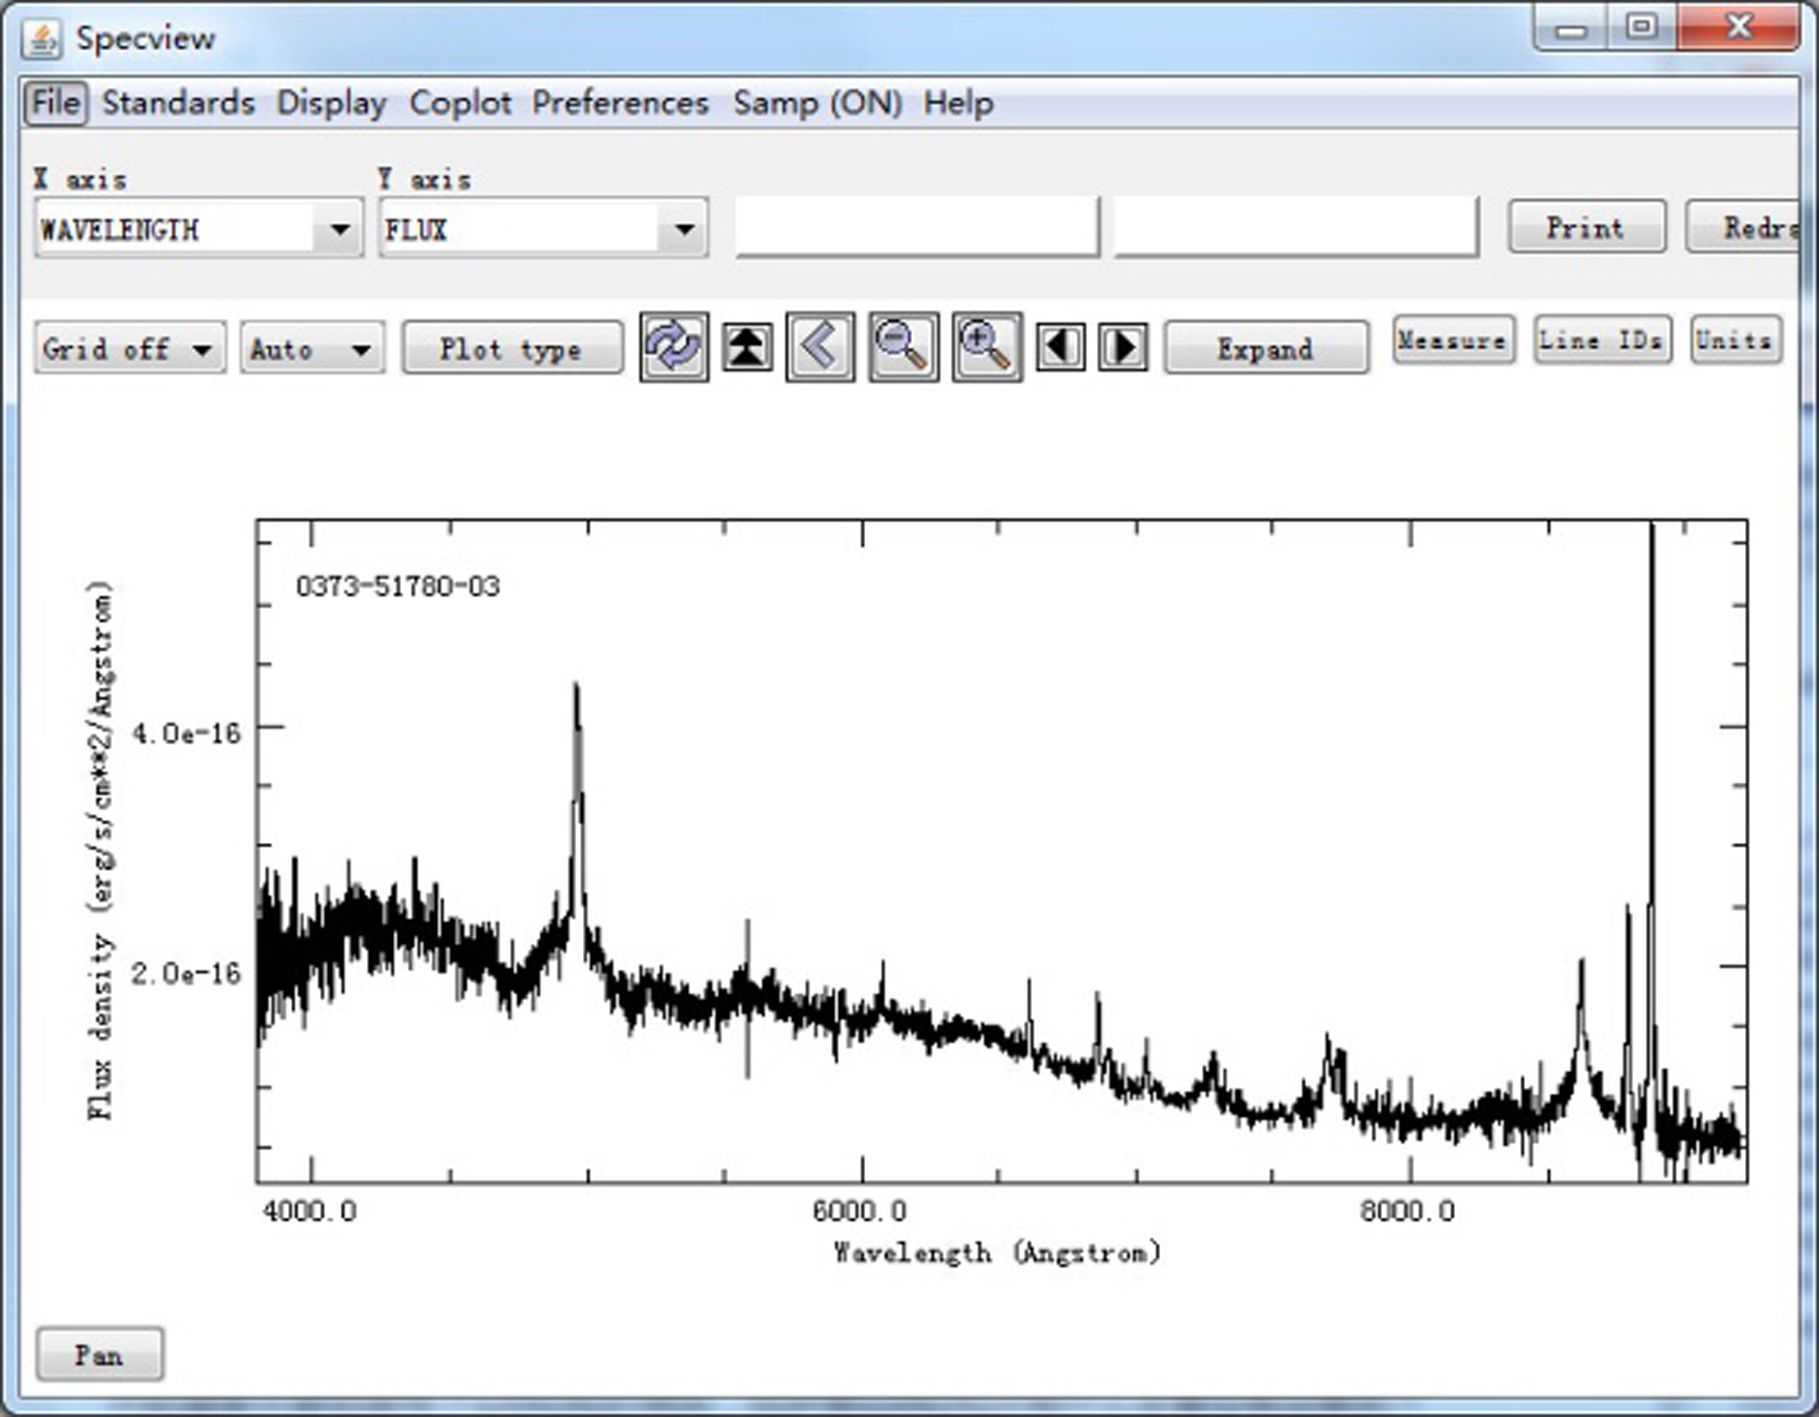This screenshot has height=1417, width=1819.
Task: Zoom in with the plus magnifier
Action: [x=986, y=347]
